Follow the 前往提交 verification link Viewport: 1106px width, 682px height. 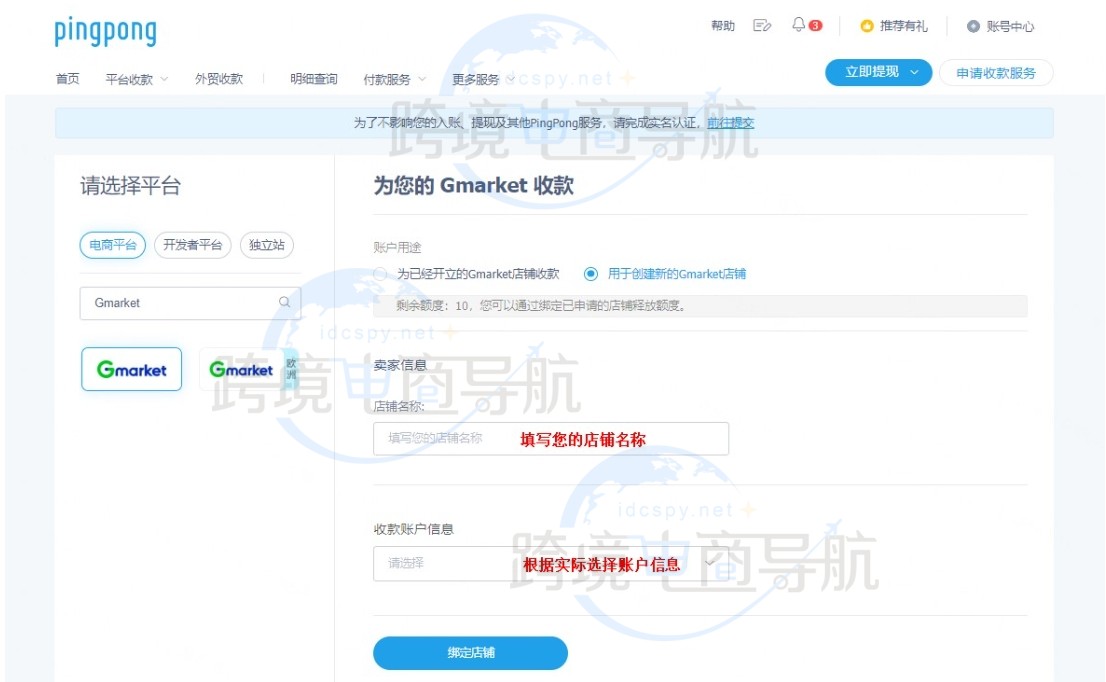coord(732,121)
